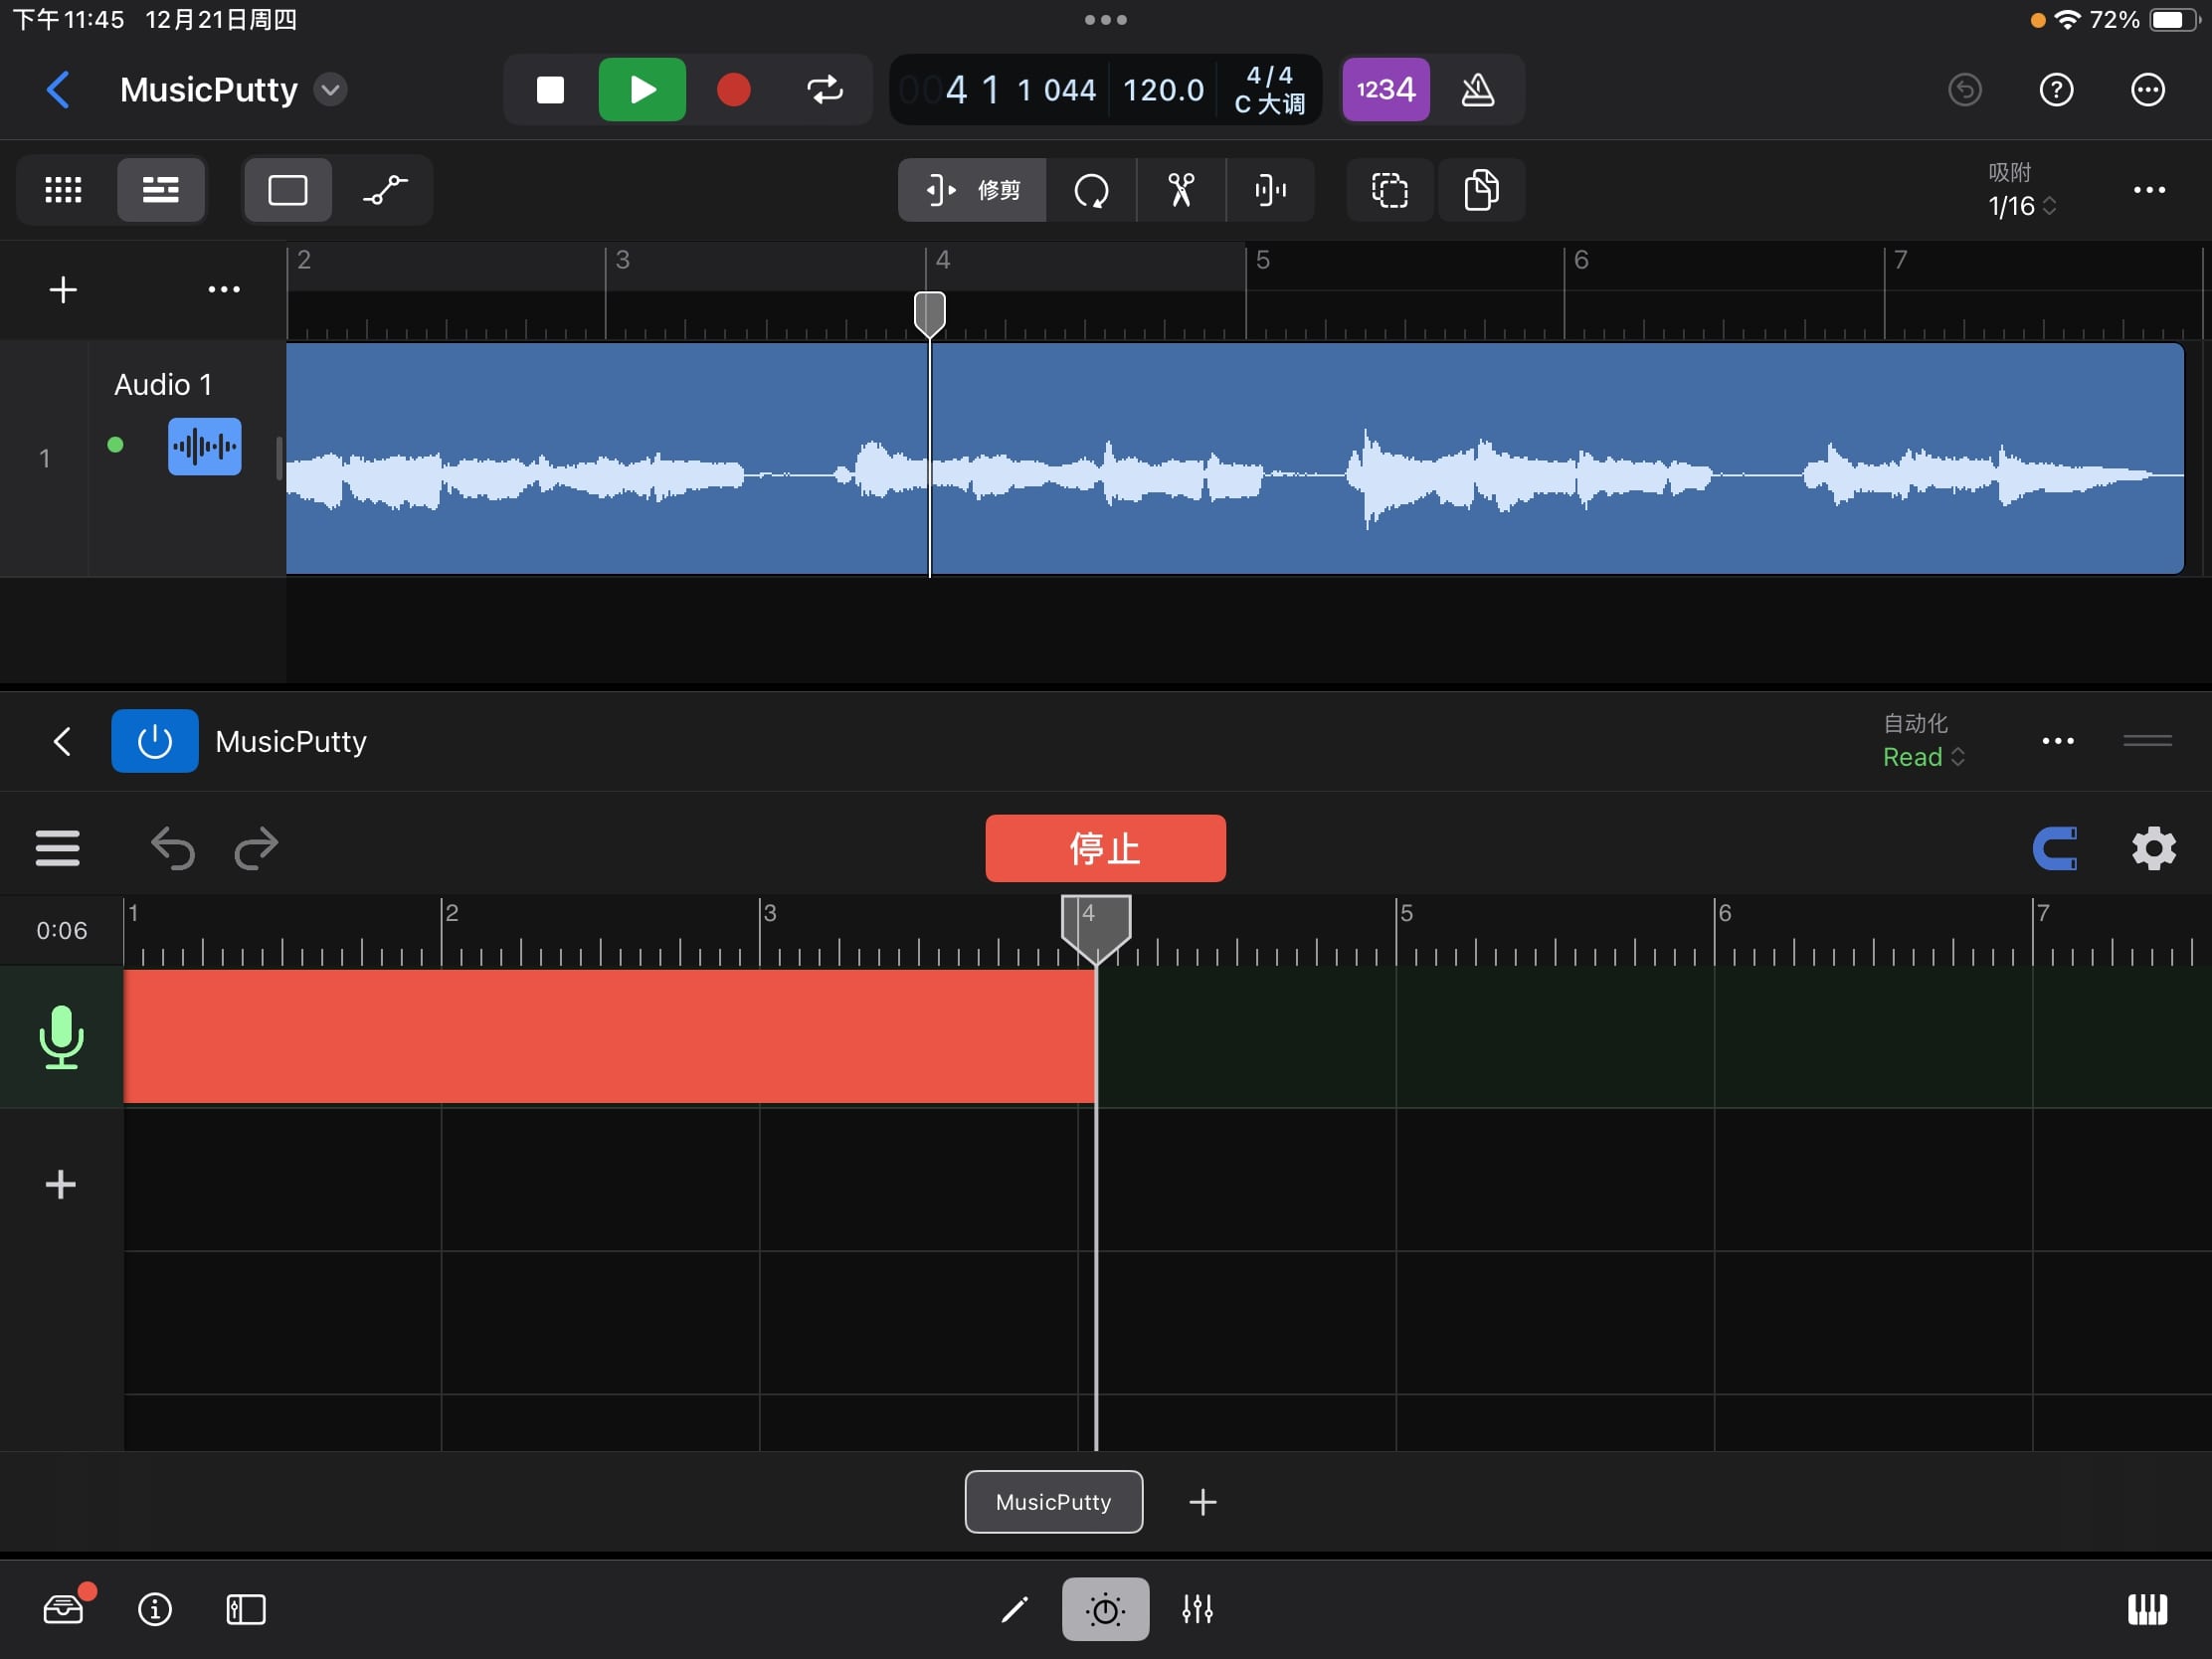Toggle the MusicPutty plug-in power button
Image resolution: width=2212 pixels, height=1659 pixels.
(155, 741)
